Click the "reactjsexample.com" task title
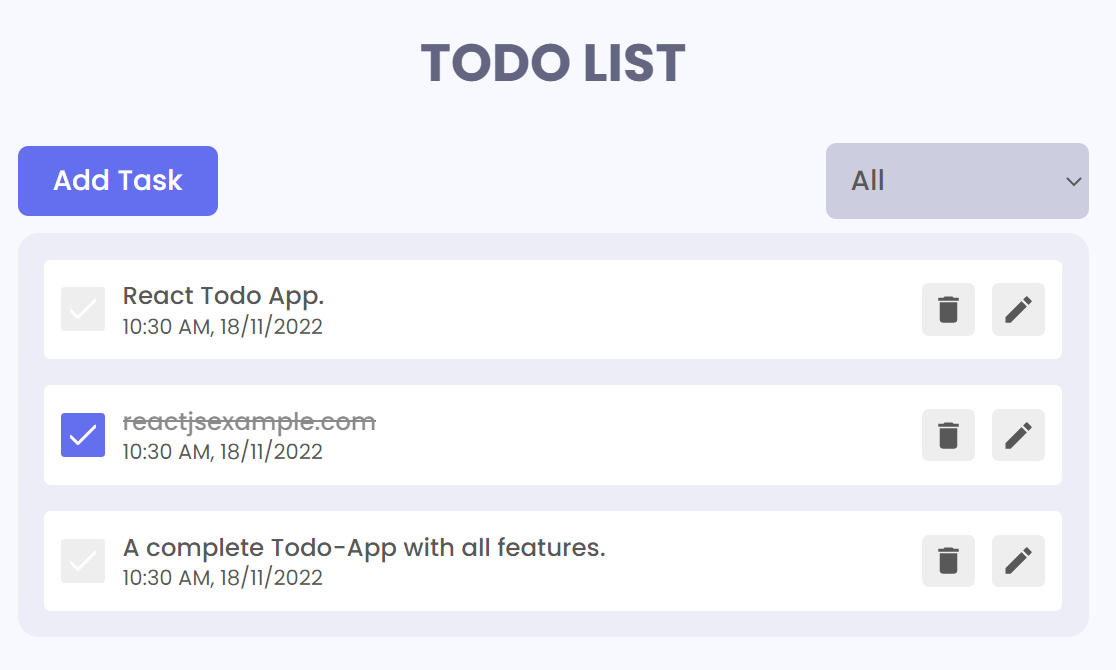 tap(247, 421)
